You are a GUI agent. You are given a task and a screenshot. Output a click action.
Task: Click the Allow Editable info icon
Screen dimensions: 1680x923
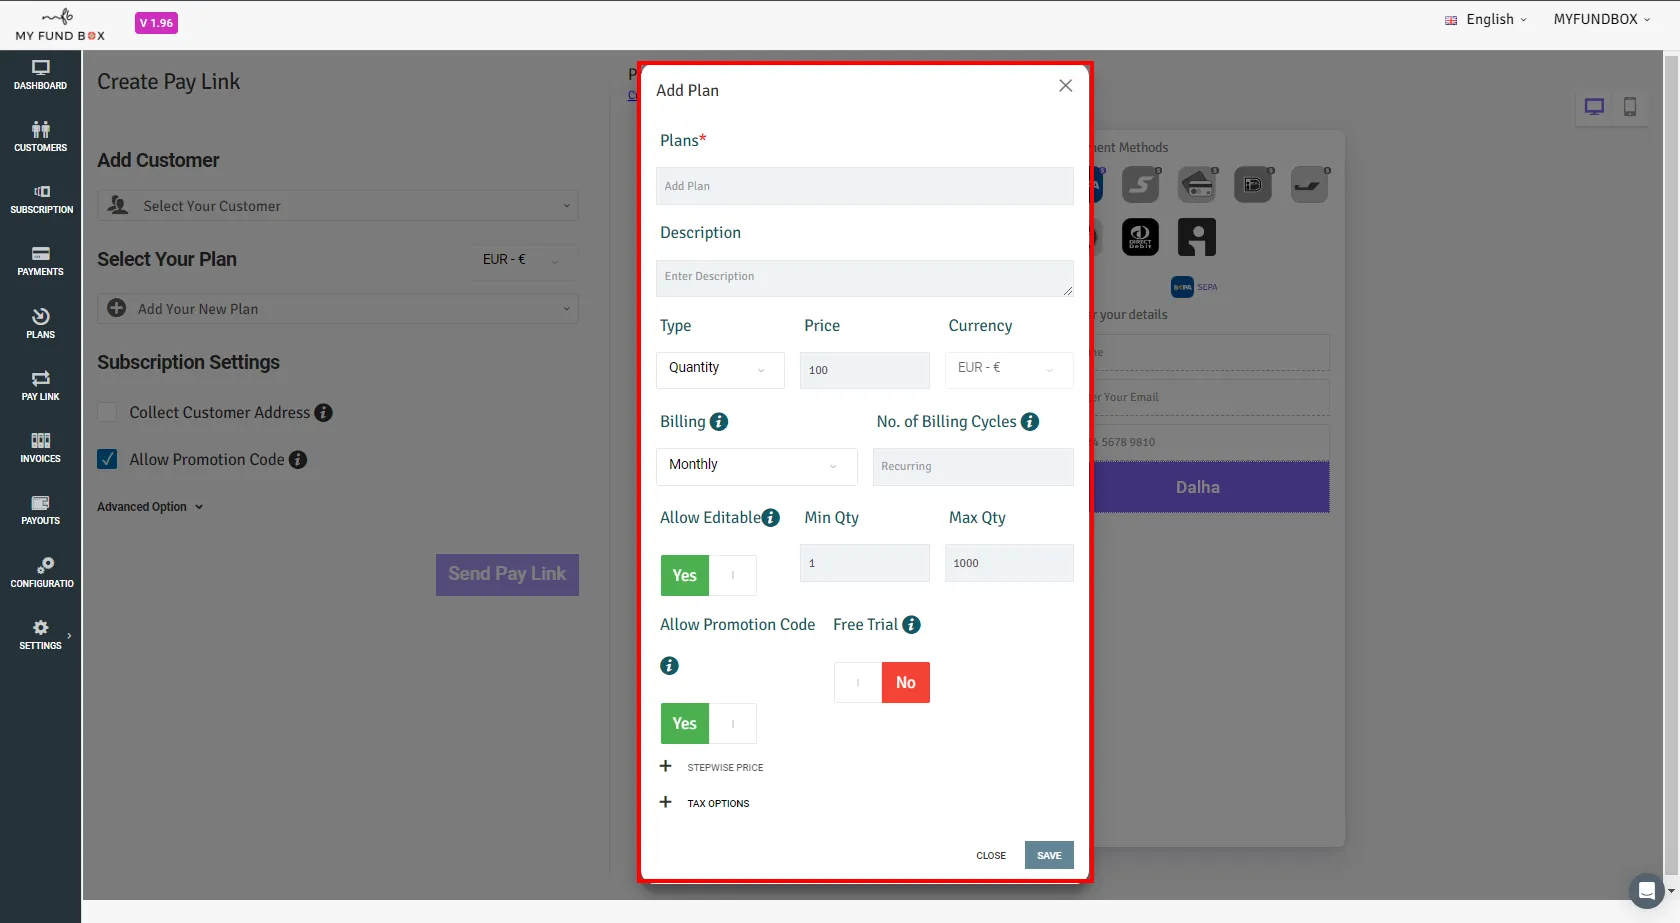click(x=771, y=518)
